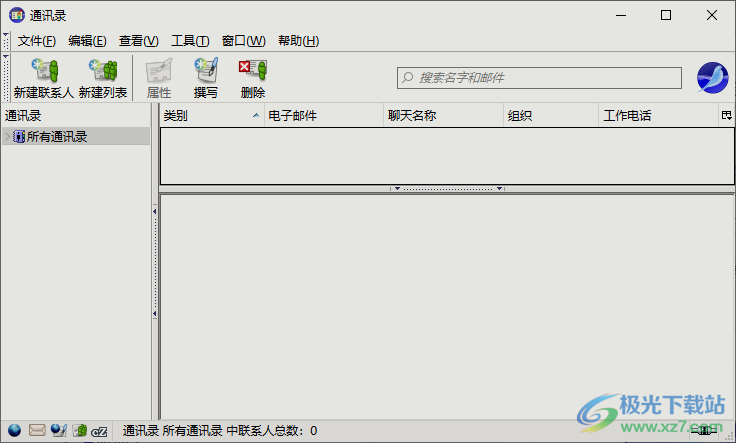Open the 工具(T) menu
736x443 pixels.
pyautogui.click(x=190, y=41)
